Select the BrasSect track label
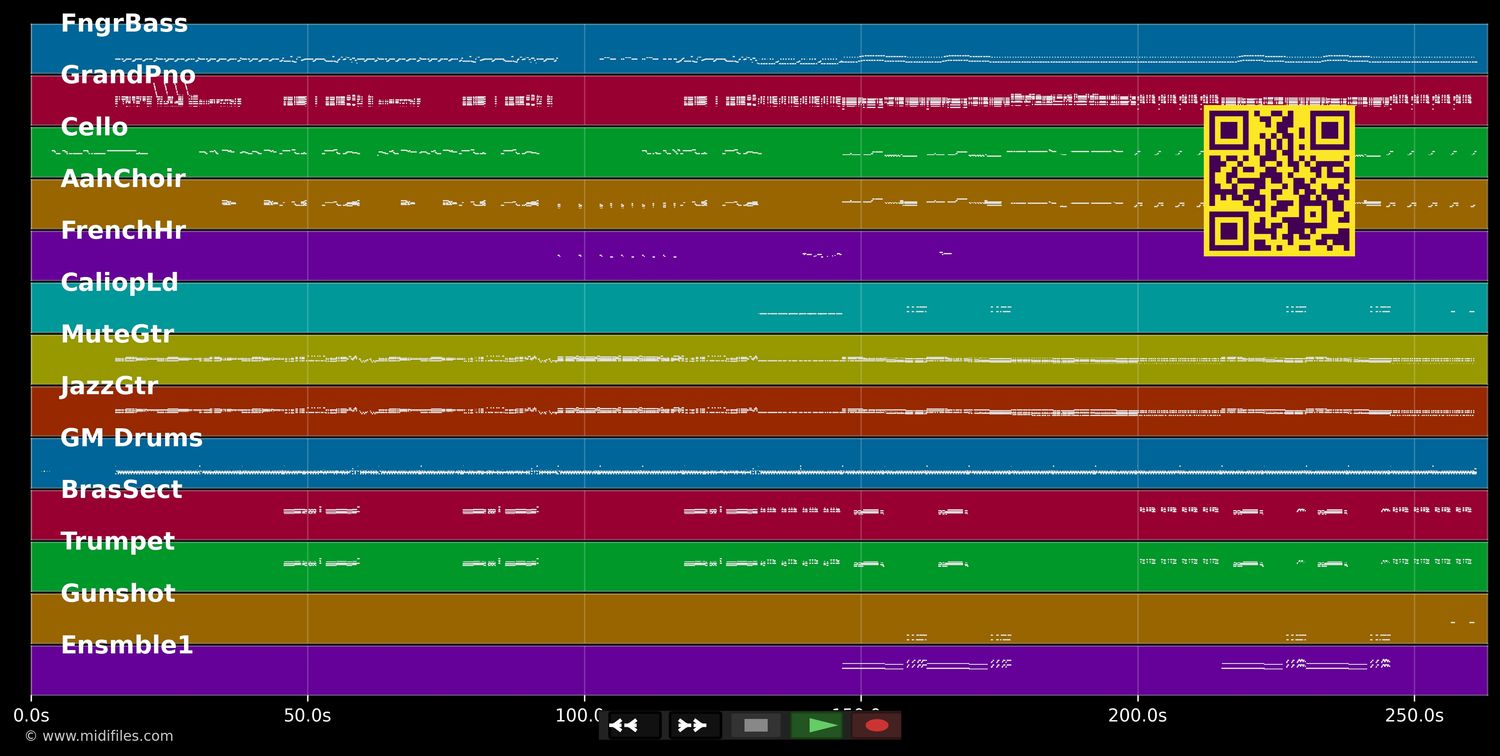Screen dimensions: 1500x756 121,489
